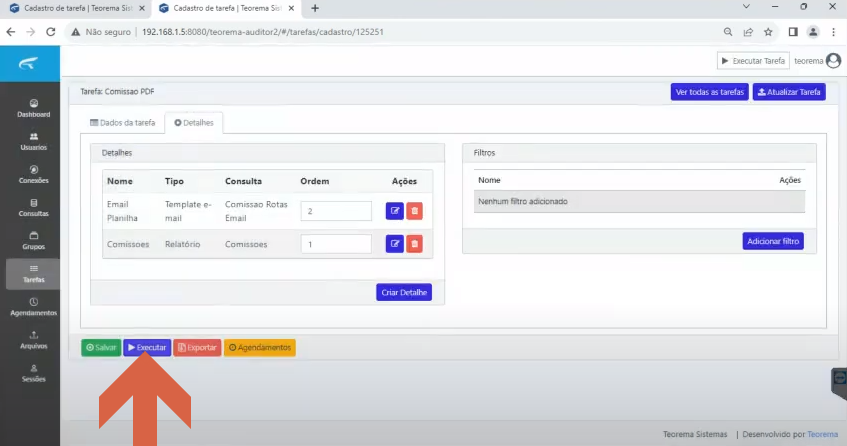Open a new browser tab

(315, 8)
